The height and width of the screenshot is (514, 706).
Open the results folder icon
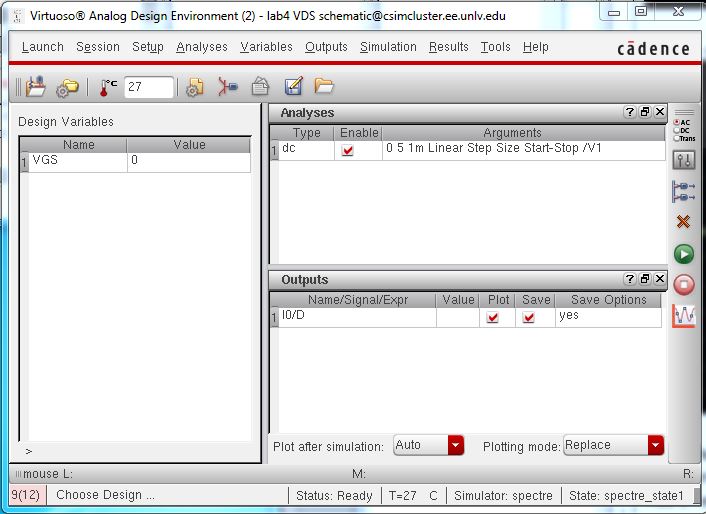click(x=324, y=86)
